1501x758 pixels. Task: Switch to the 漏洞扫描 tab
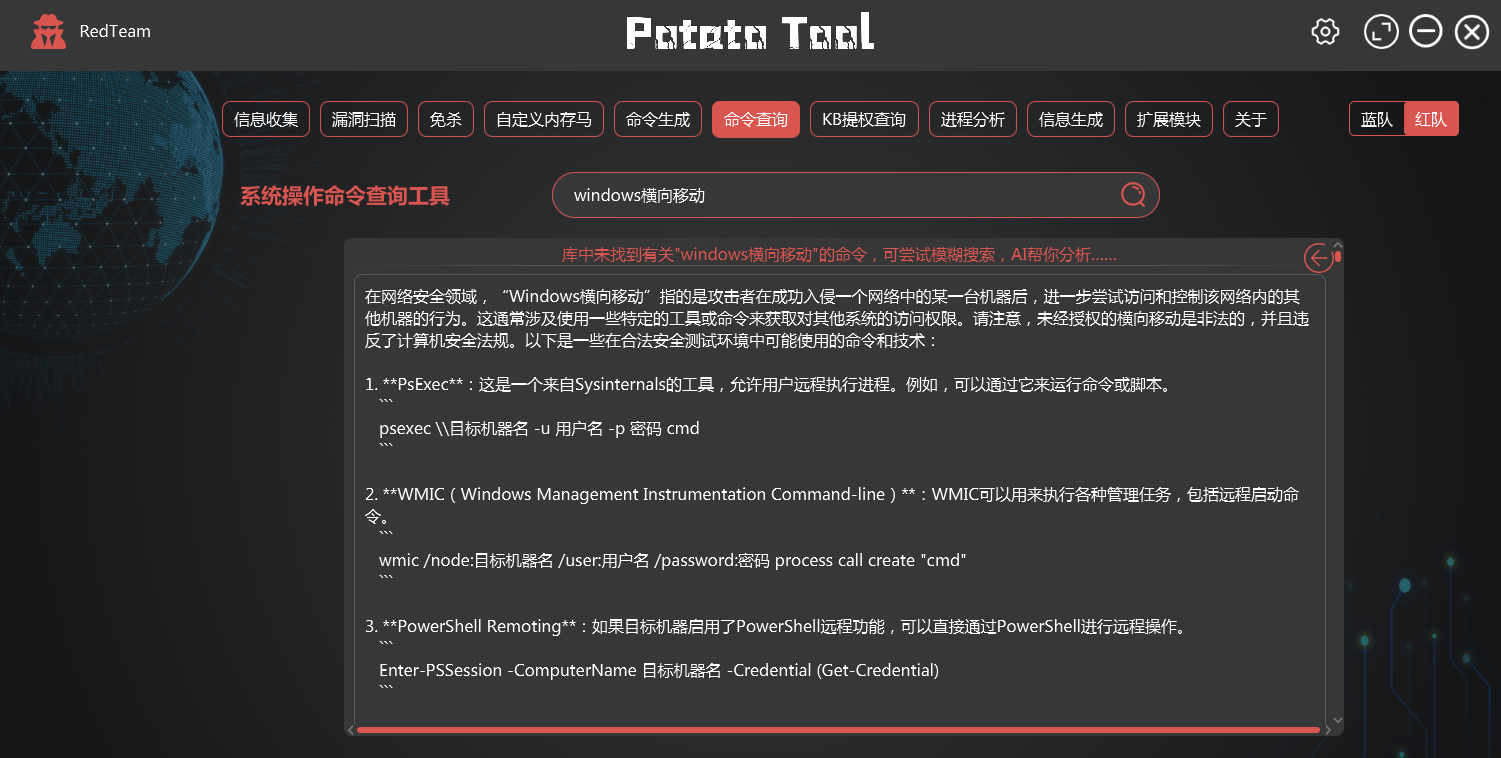(364, 120)
